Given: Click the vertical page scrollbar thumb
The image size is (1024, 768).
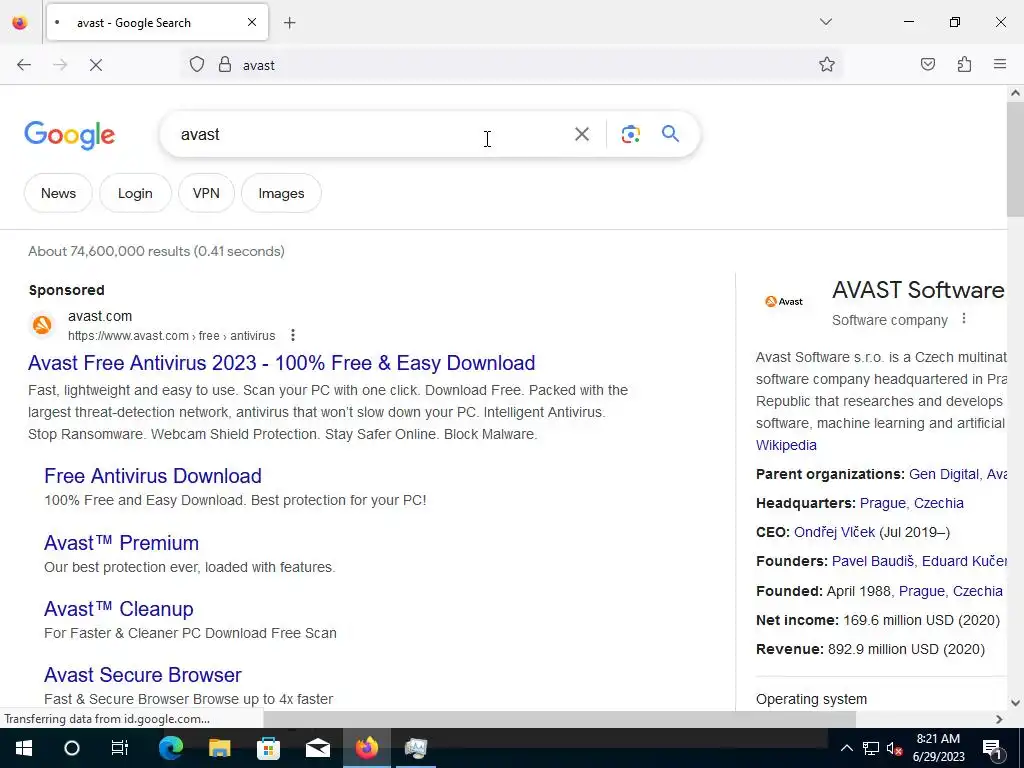Looking at the screenshot, I should tap(1015, 159).
